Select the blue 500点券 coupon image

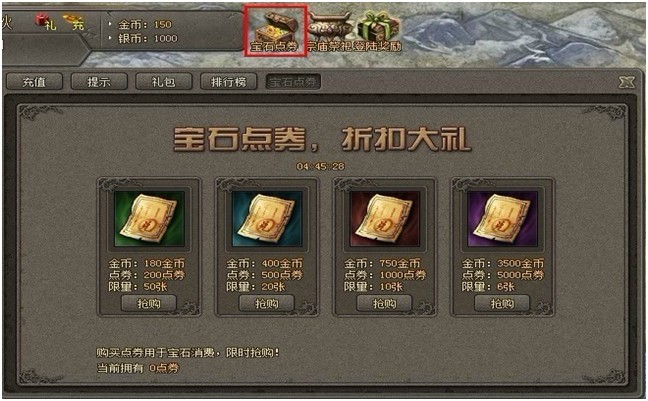(x=267, y=219)
